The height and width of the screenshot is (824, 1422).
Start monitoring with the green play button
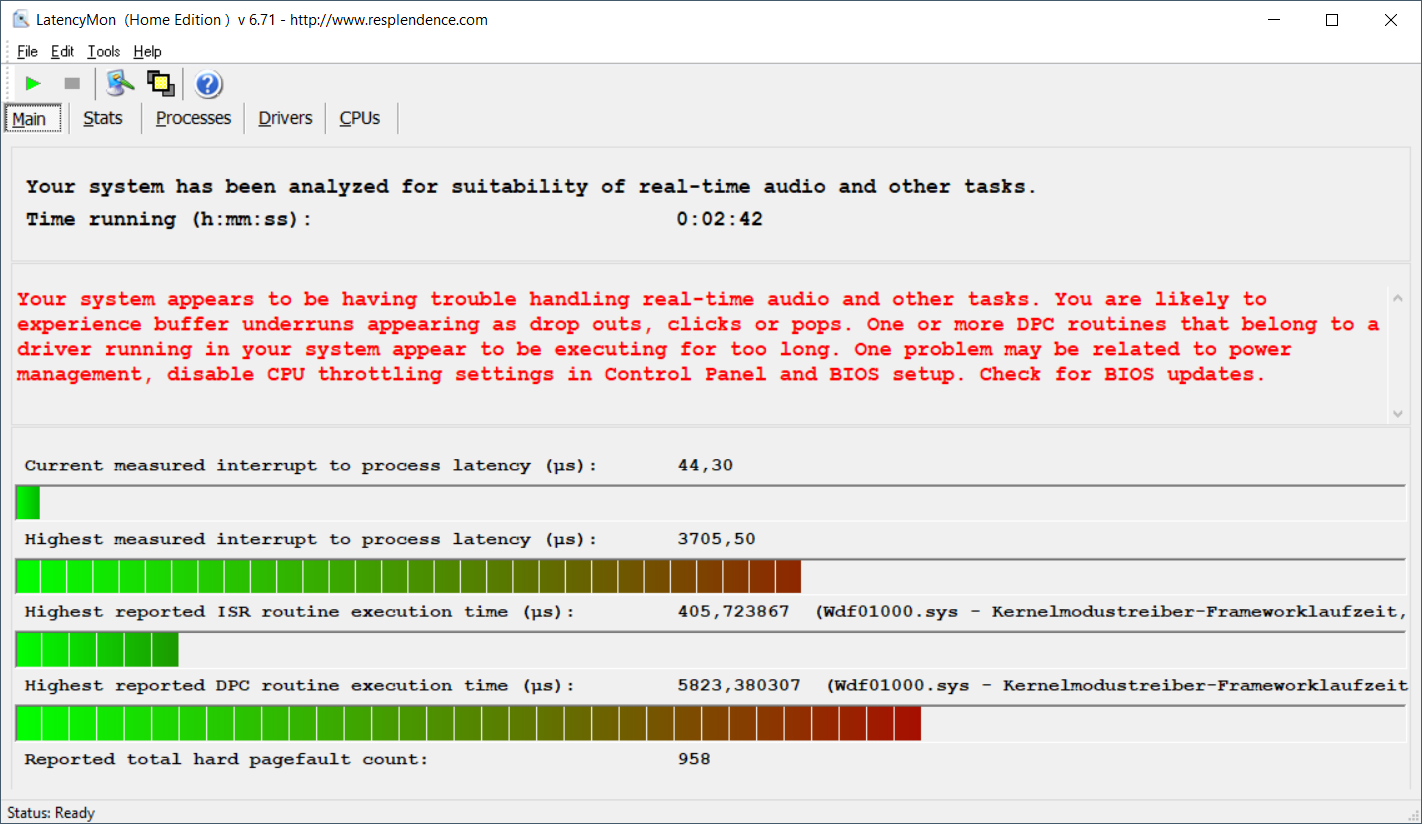click(x=33, y=83)
